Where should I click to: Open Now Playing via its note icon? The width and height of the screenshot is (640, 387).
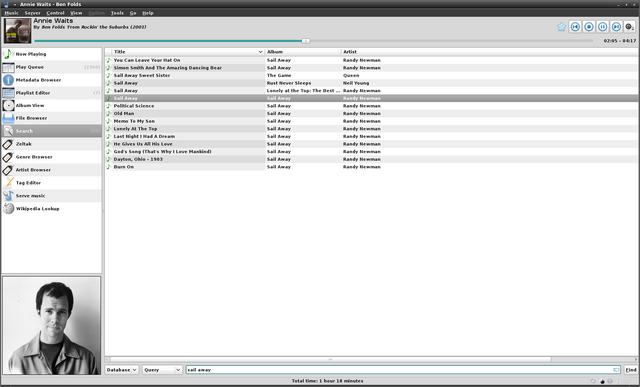[x=8, y=54]
